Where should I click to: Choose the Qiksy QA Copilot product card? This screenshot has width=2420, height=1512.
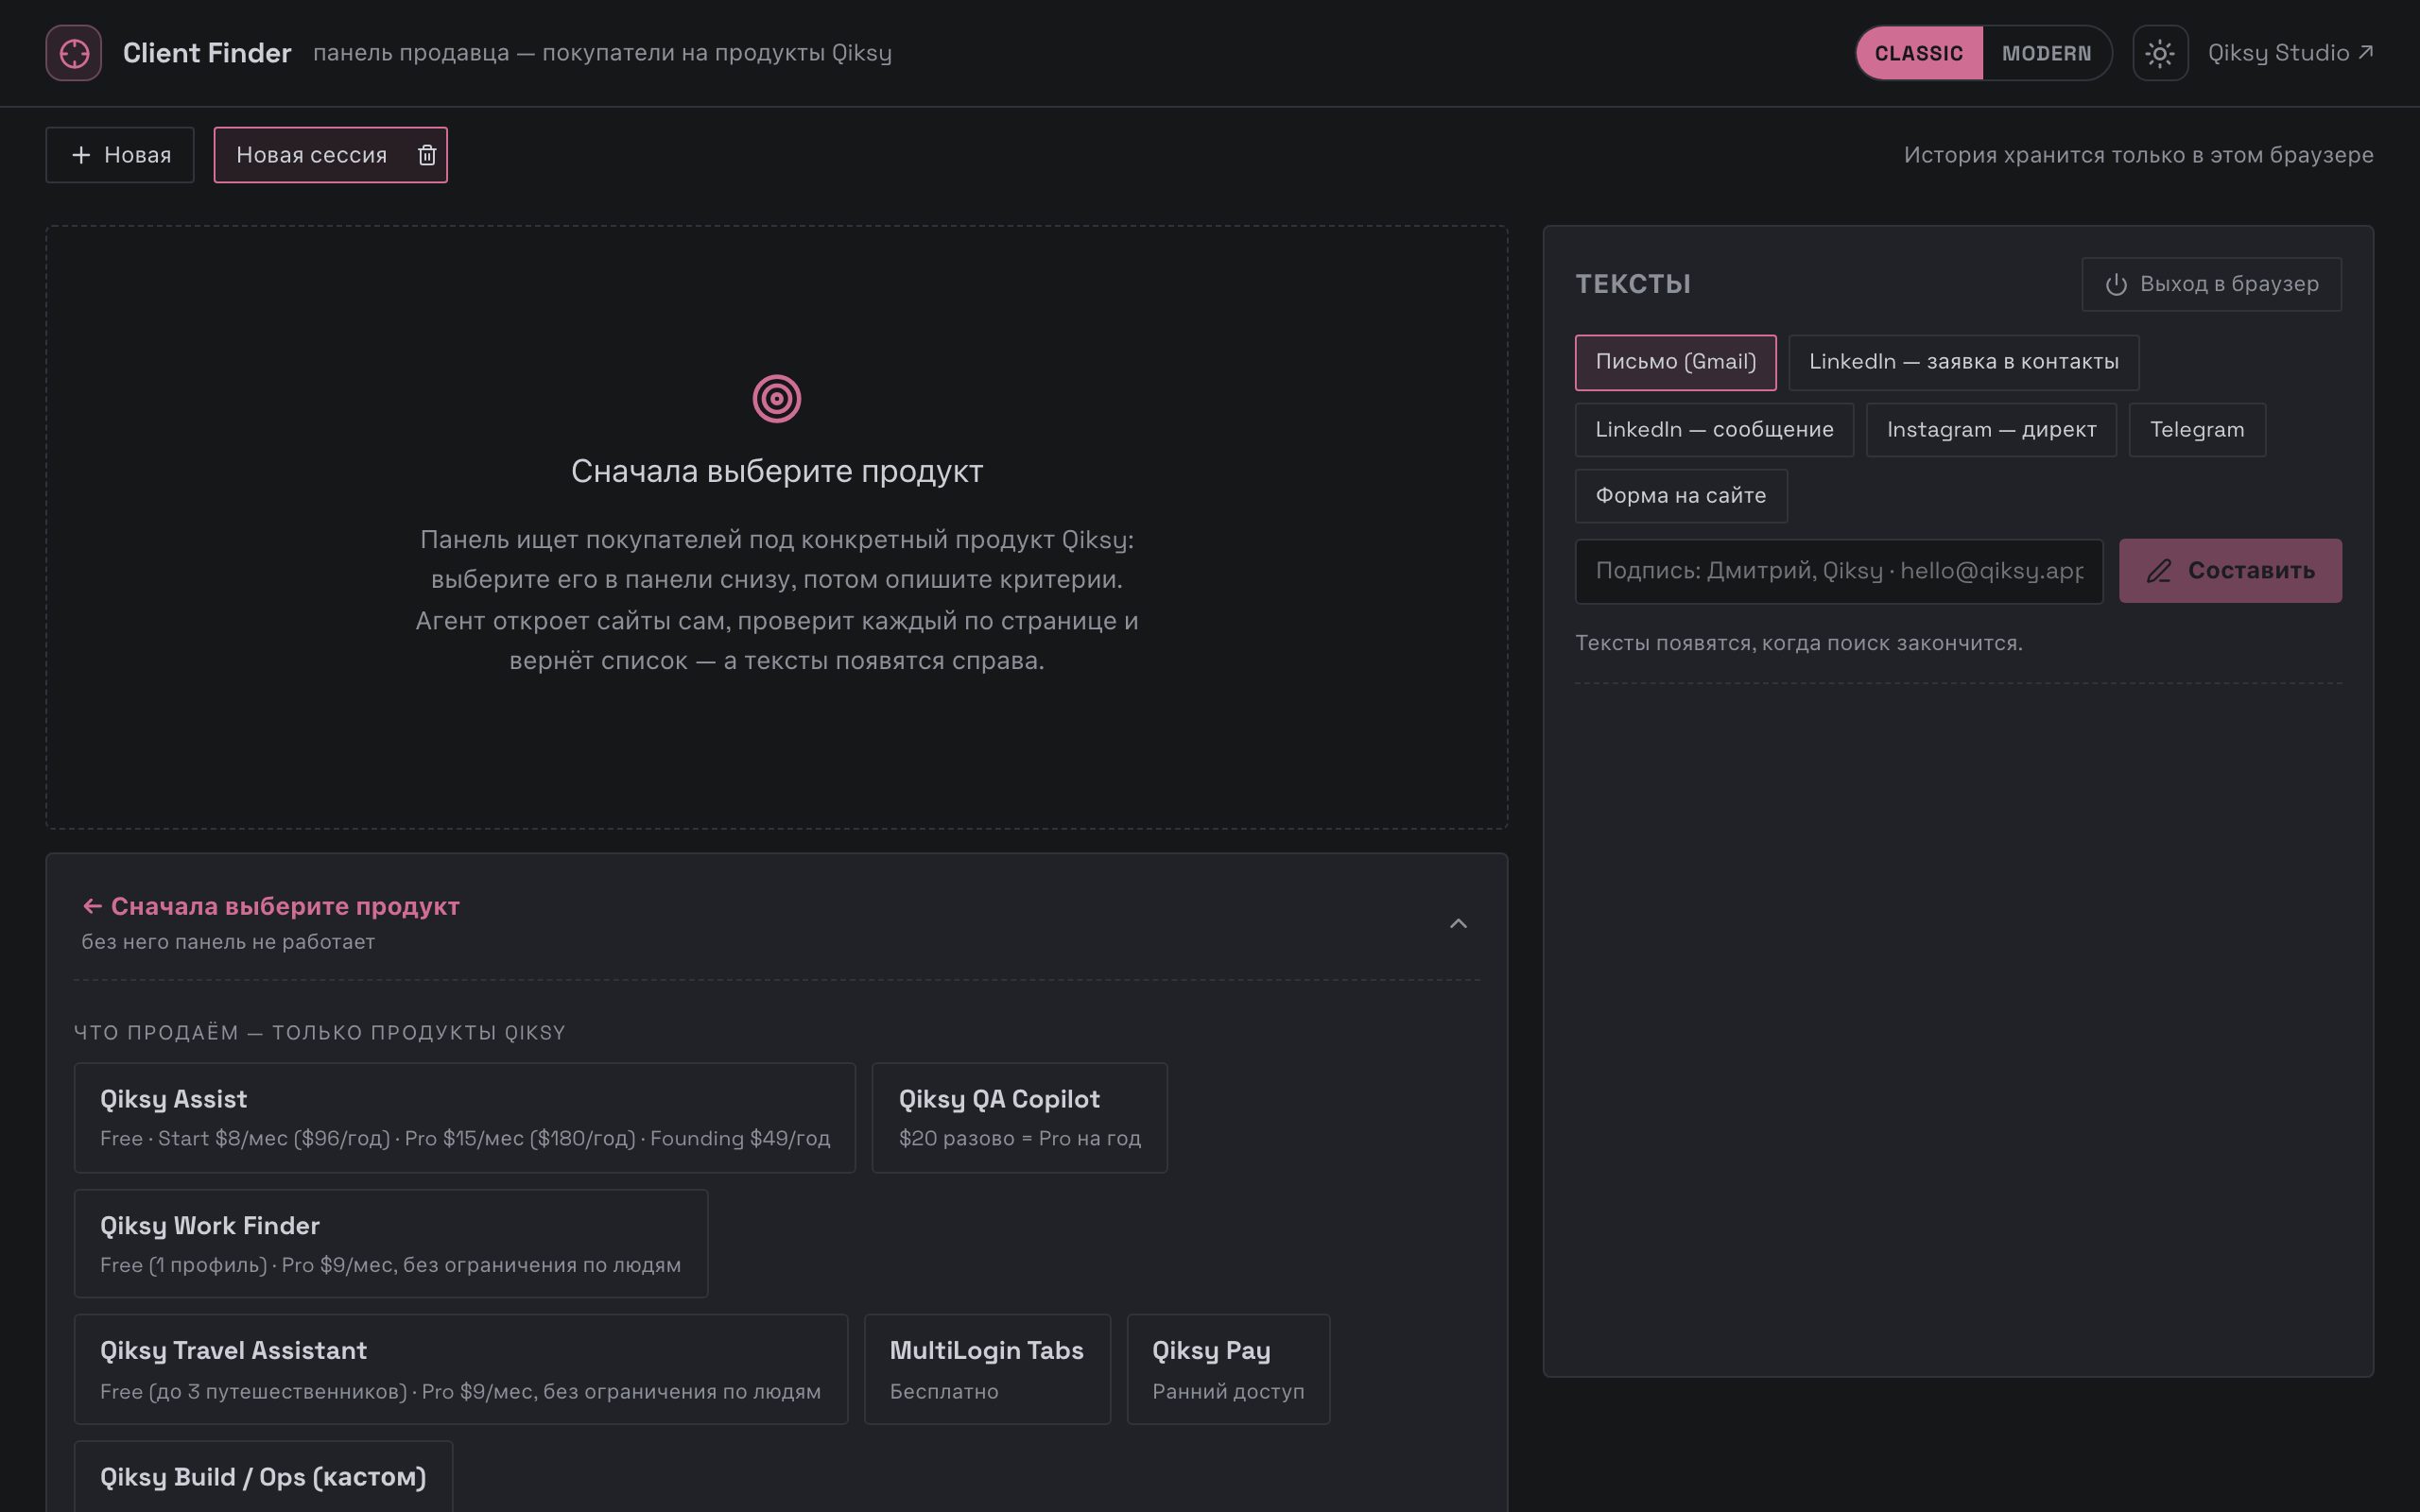coord(1020,1118)
